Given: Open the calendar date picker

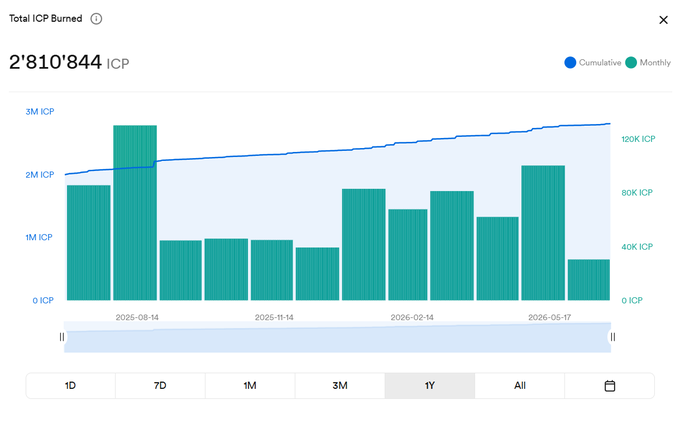Looking at the screenshot, I should [609, 385].
